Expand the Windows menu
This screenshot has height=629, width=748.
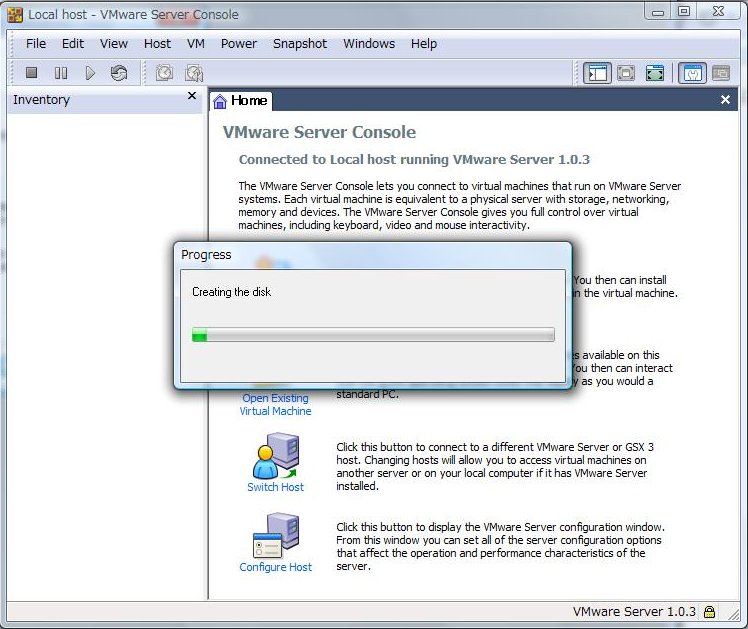(x=369, y=44)
